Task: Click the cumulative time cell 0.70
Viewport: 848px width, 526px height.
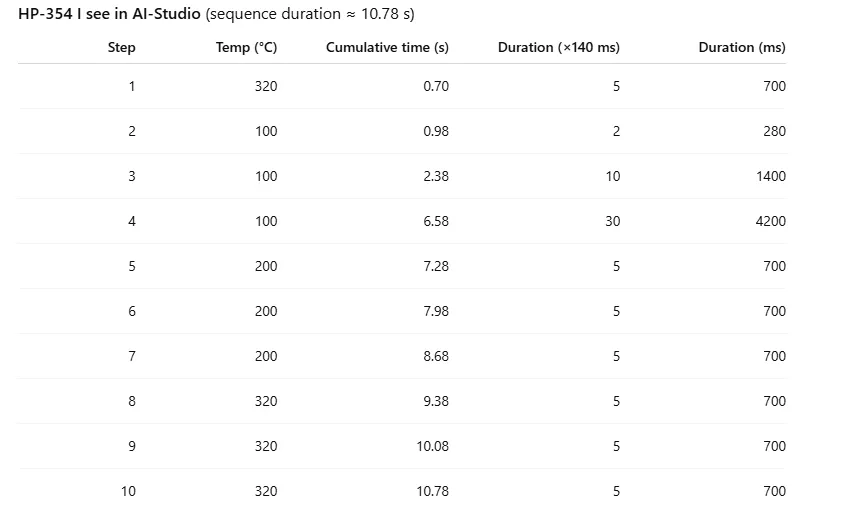Action: tap(436, 86)
